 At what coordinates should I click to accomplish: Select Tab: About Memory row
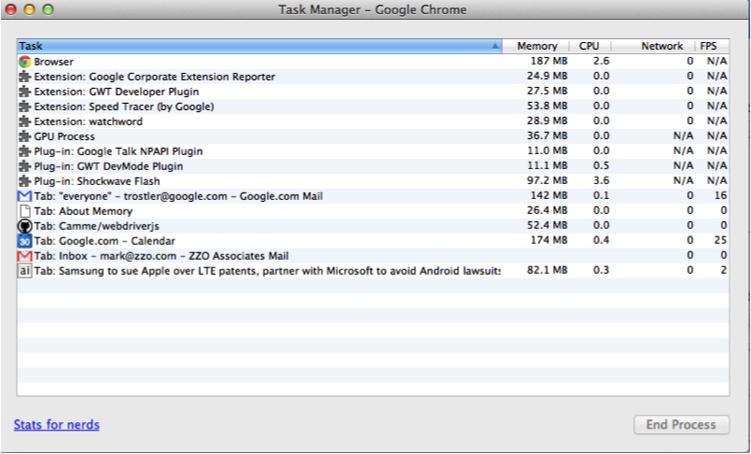[x=373, y=211]
